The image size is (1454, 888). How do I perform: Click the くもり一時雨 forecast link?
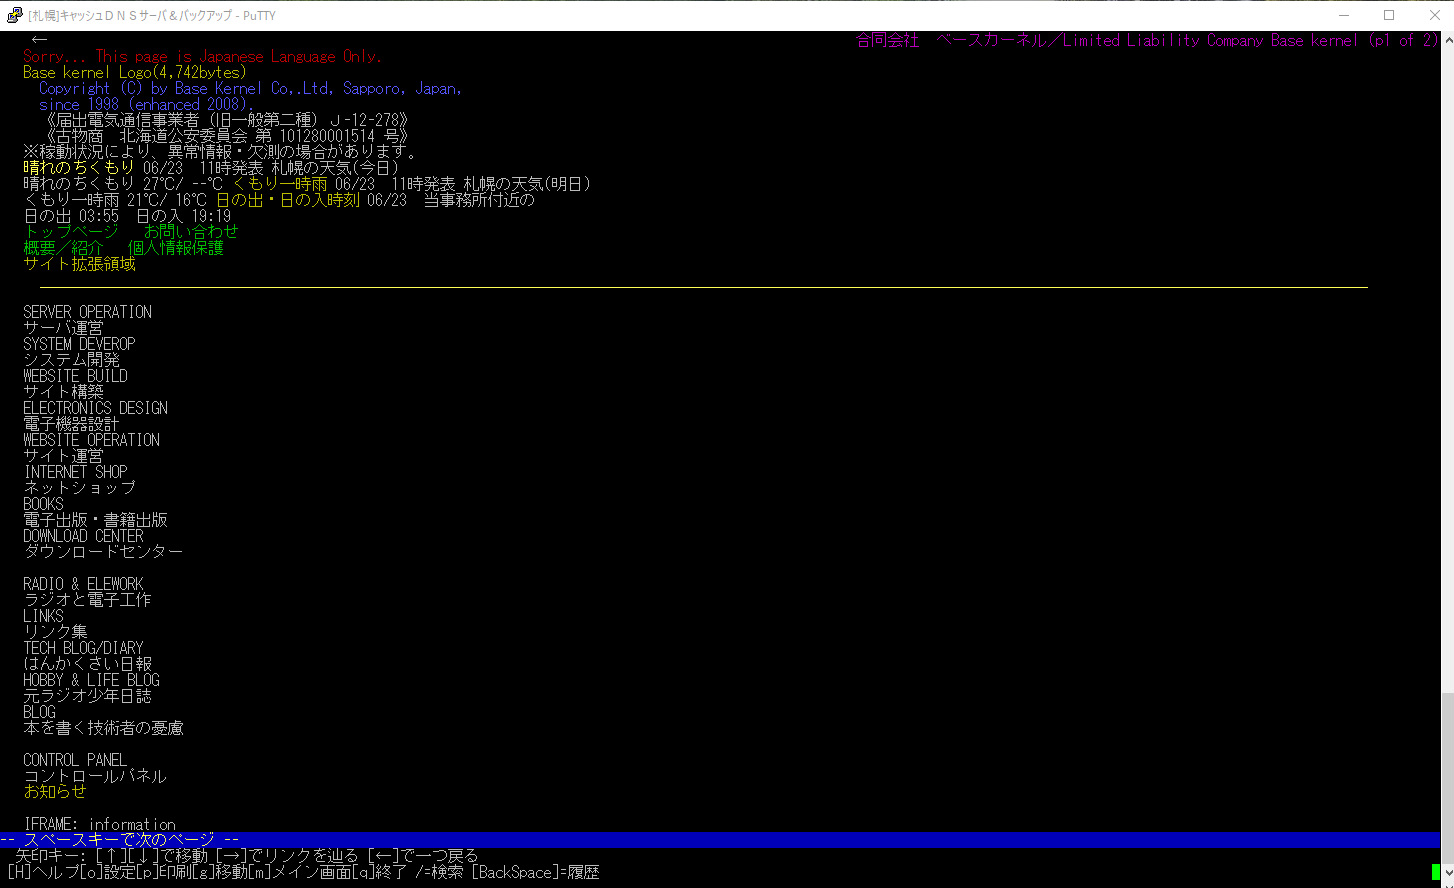click(279, 184)
